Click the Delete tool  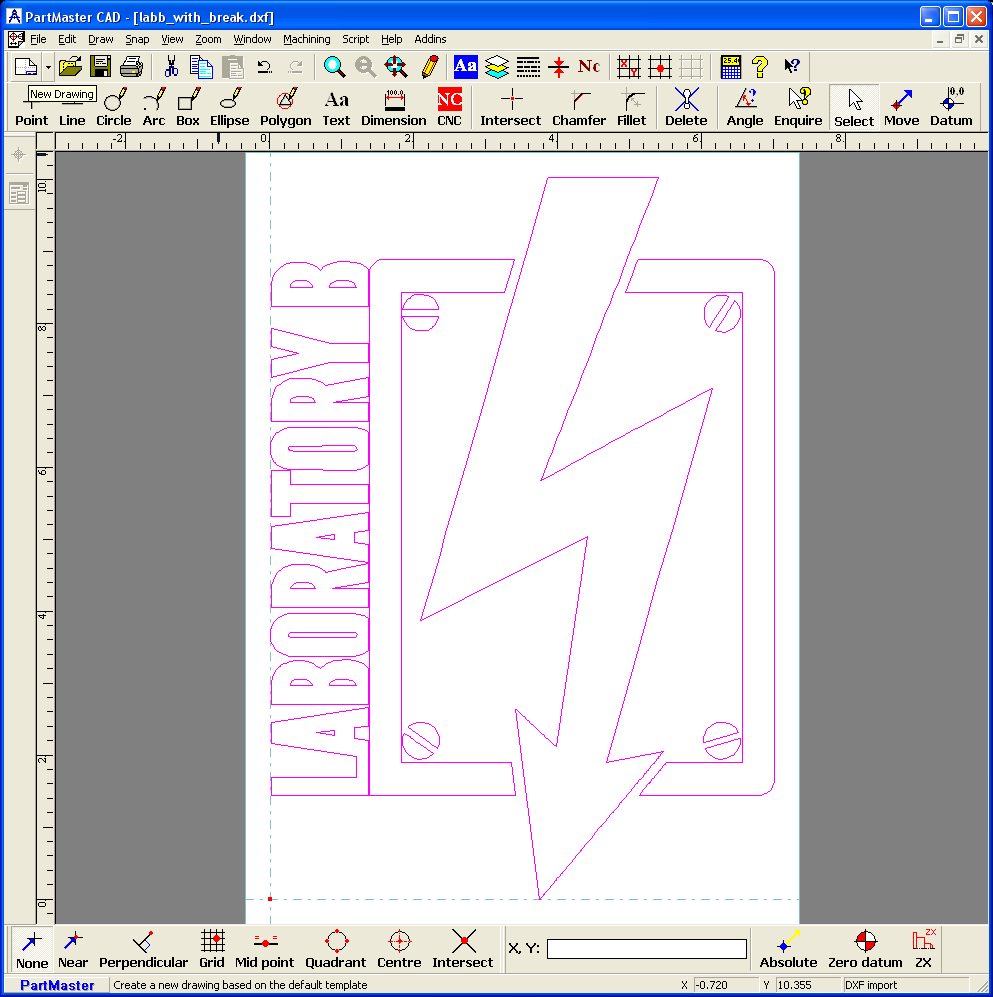686,107
